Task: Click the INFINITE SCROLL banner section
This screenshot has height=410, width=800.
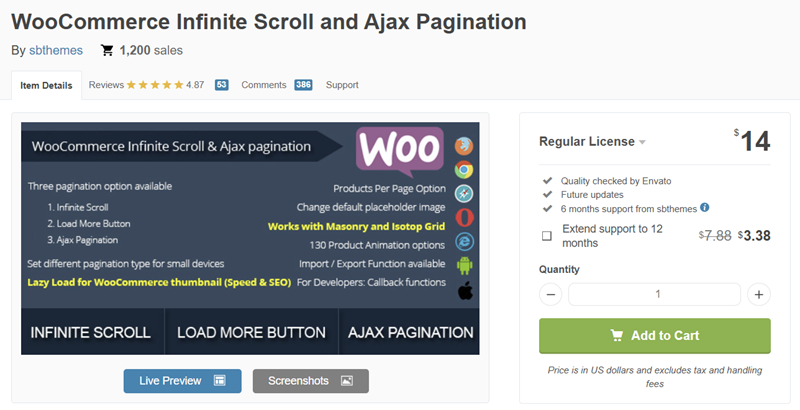Action: pyautogui.click(x=92, y=331)
